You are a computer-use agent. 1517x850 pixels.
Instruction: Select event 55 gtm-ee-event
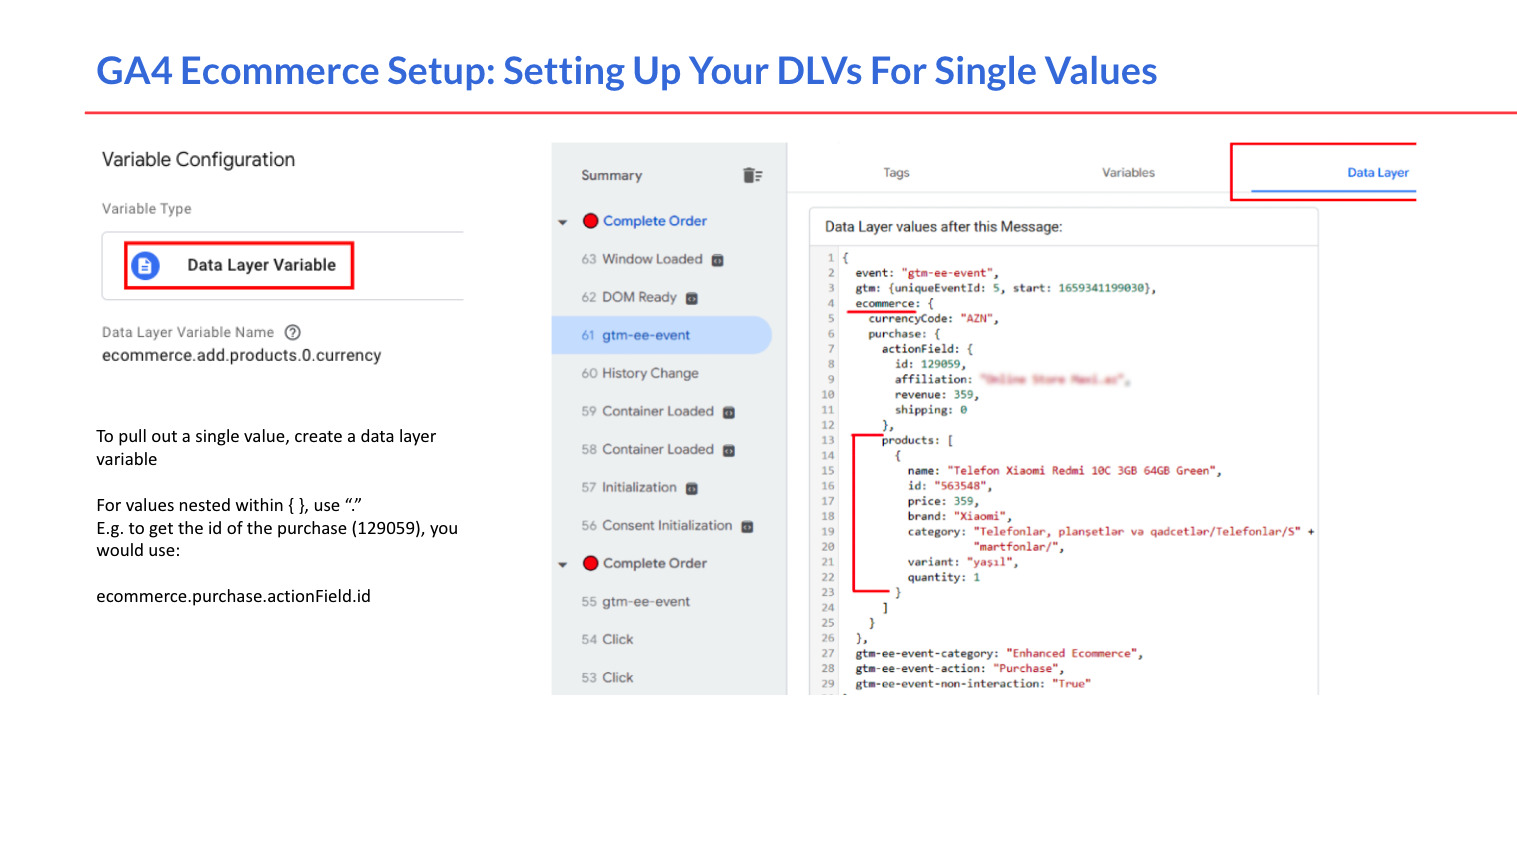636,601
